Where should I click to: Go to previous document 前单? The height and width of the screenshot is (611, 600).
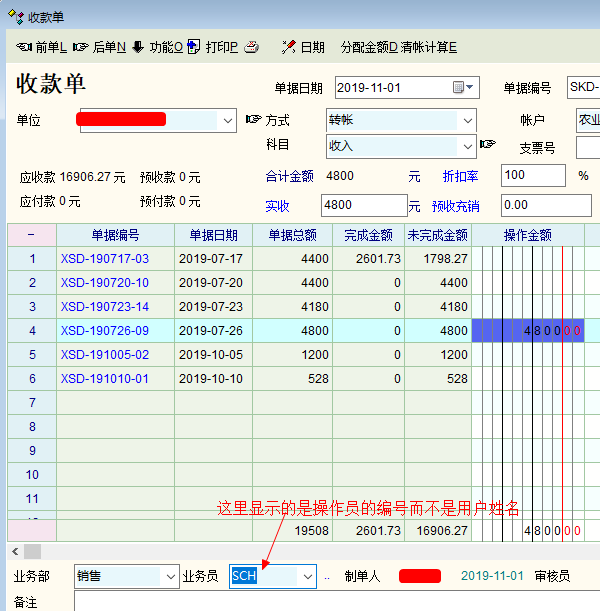[41, 47]
